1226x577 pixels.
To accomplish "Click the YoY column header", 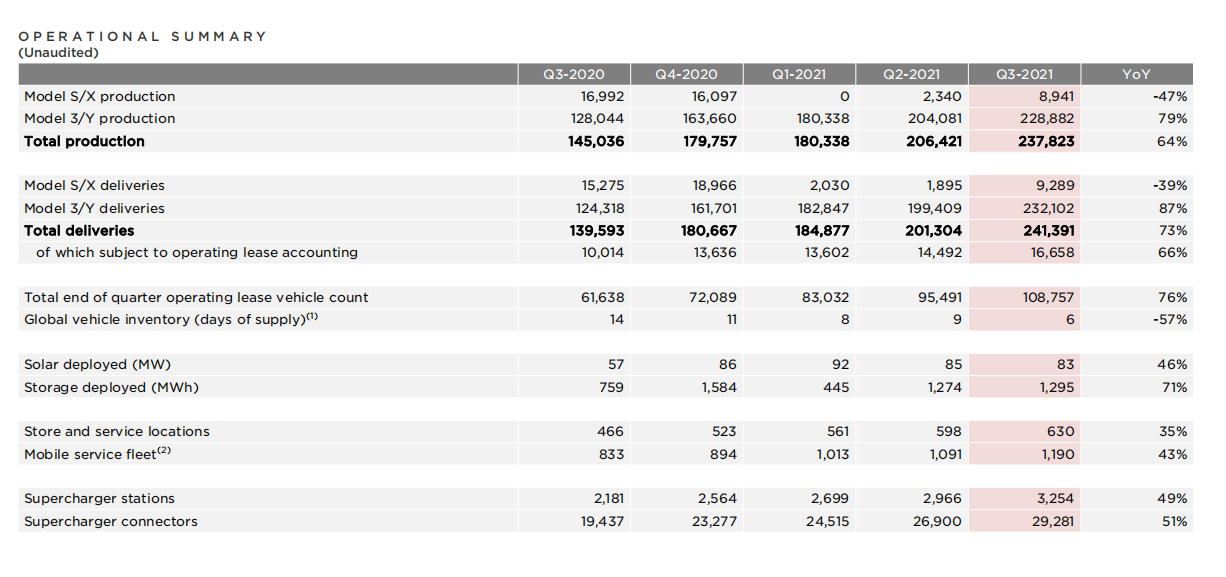I will tap(1136, 74).
